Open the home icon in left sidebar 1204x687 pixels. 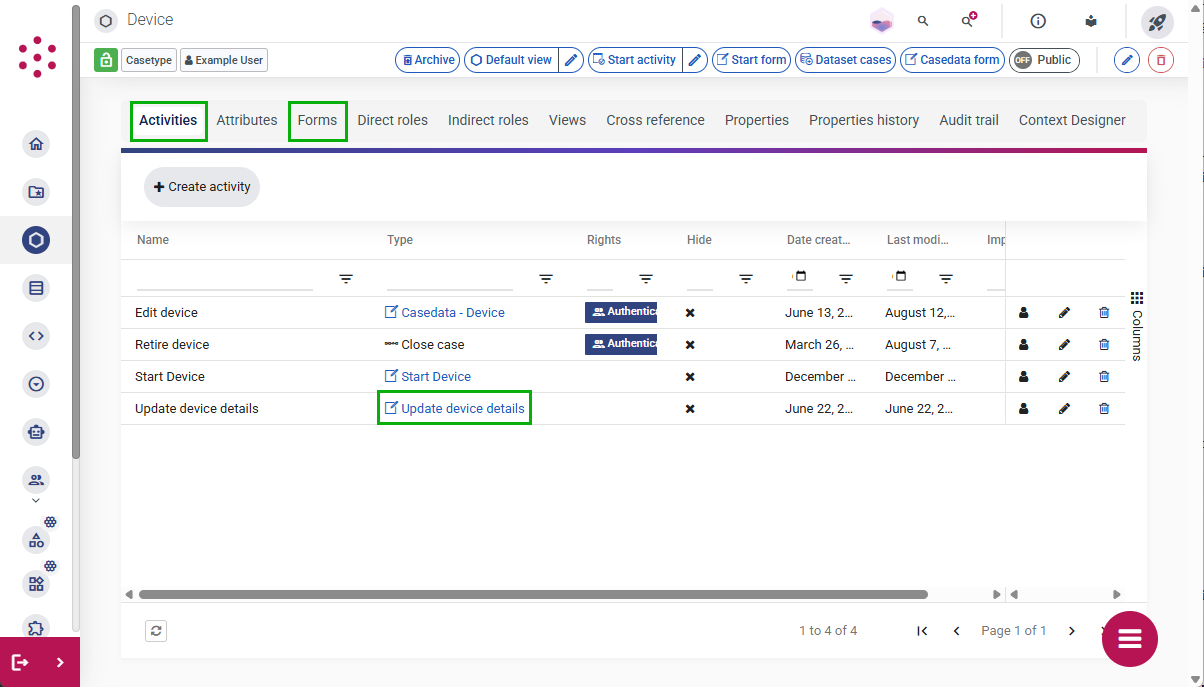[x=36, y=144]
